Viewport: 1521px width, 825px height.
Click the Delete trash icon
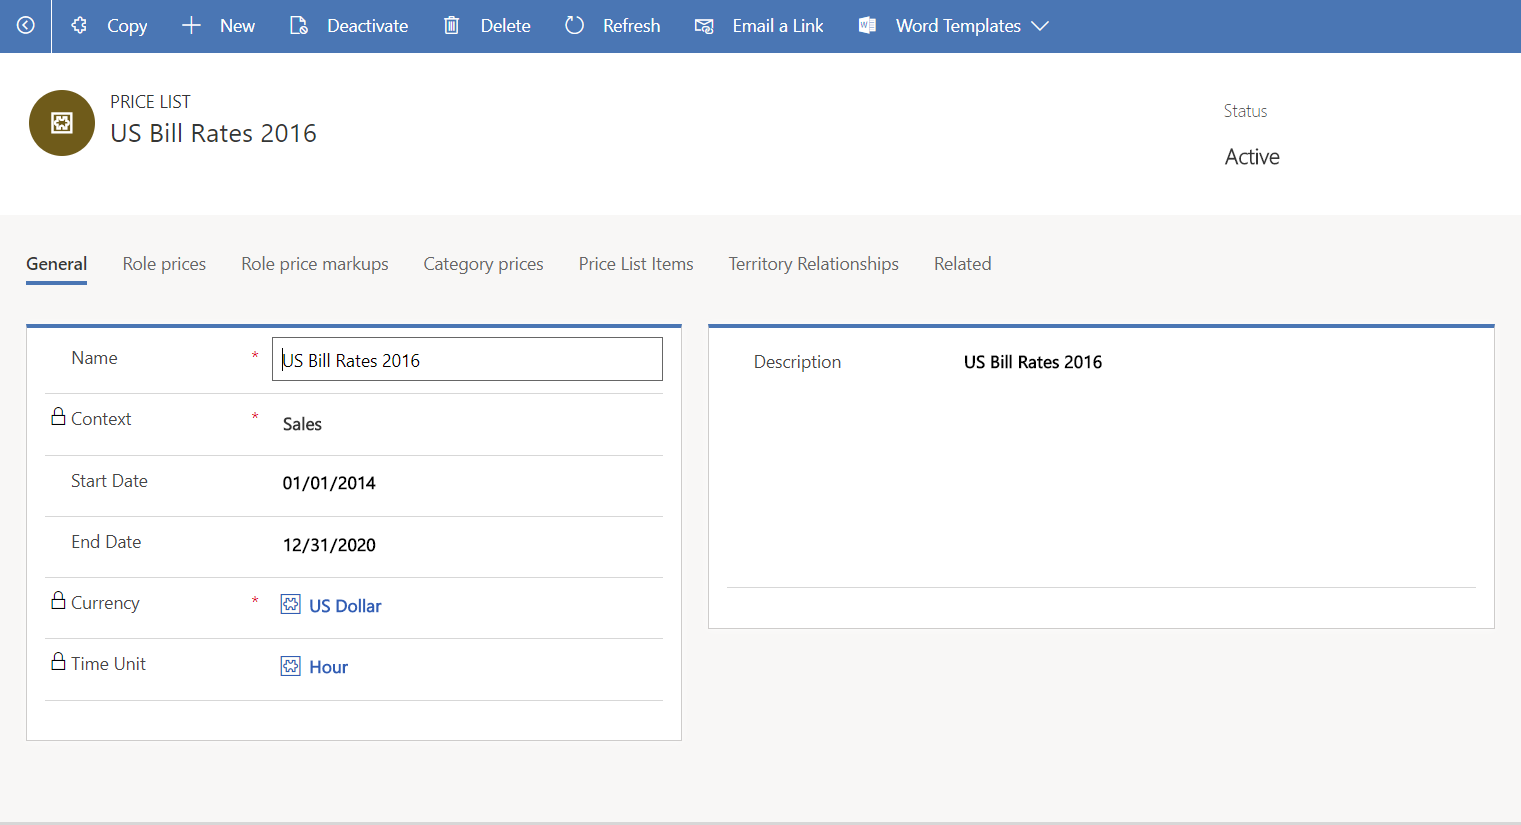[x=450, y=26]
